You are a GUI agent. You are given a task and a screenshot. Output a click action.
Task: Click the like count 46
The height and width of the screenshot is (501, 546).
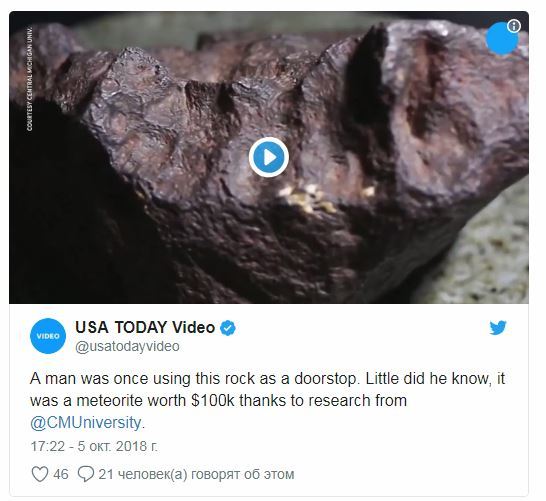pyautogui.click(x=61, y=474)
